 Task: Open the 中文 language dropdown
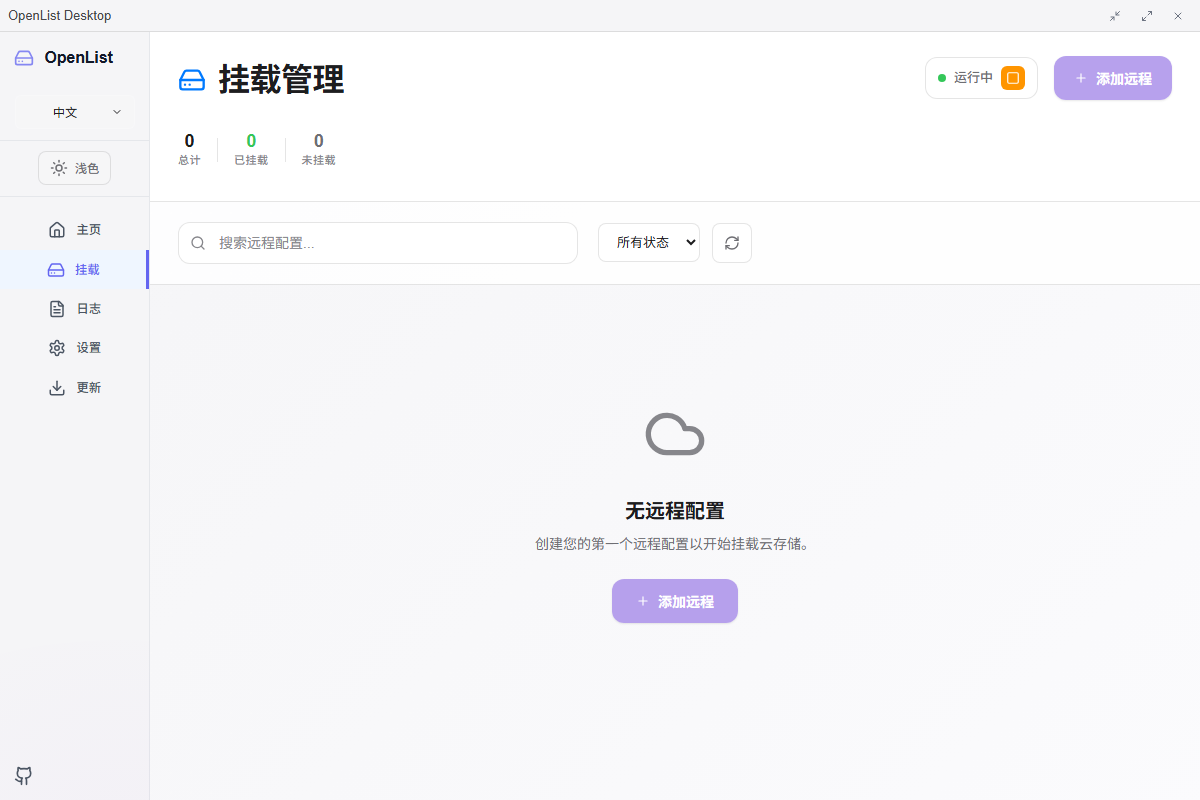(x=74, y=112)
